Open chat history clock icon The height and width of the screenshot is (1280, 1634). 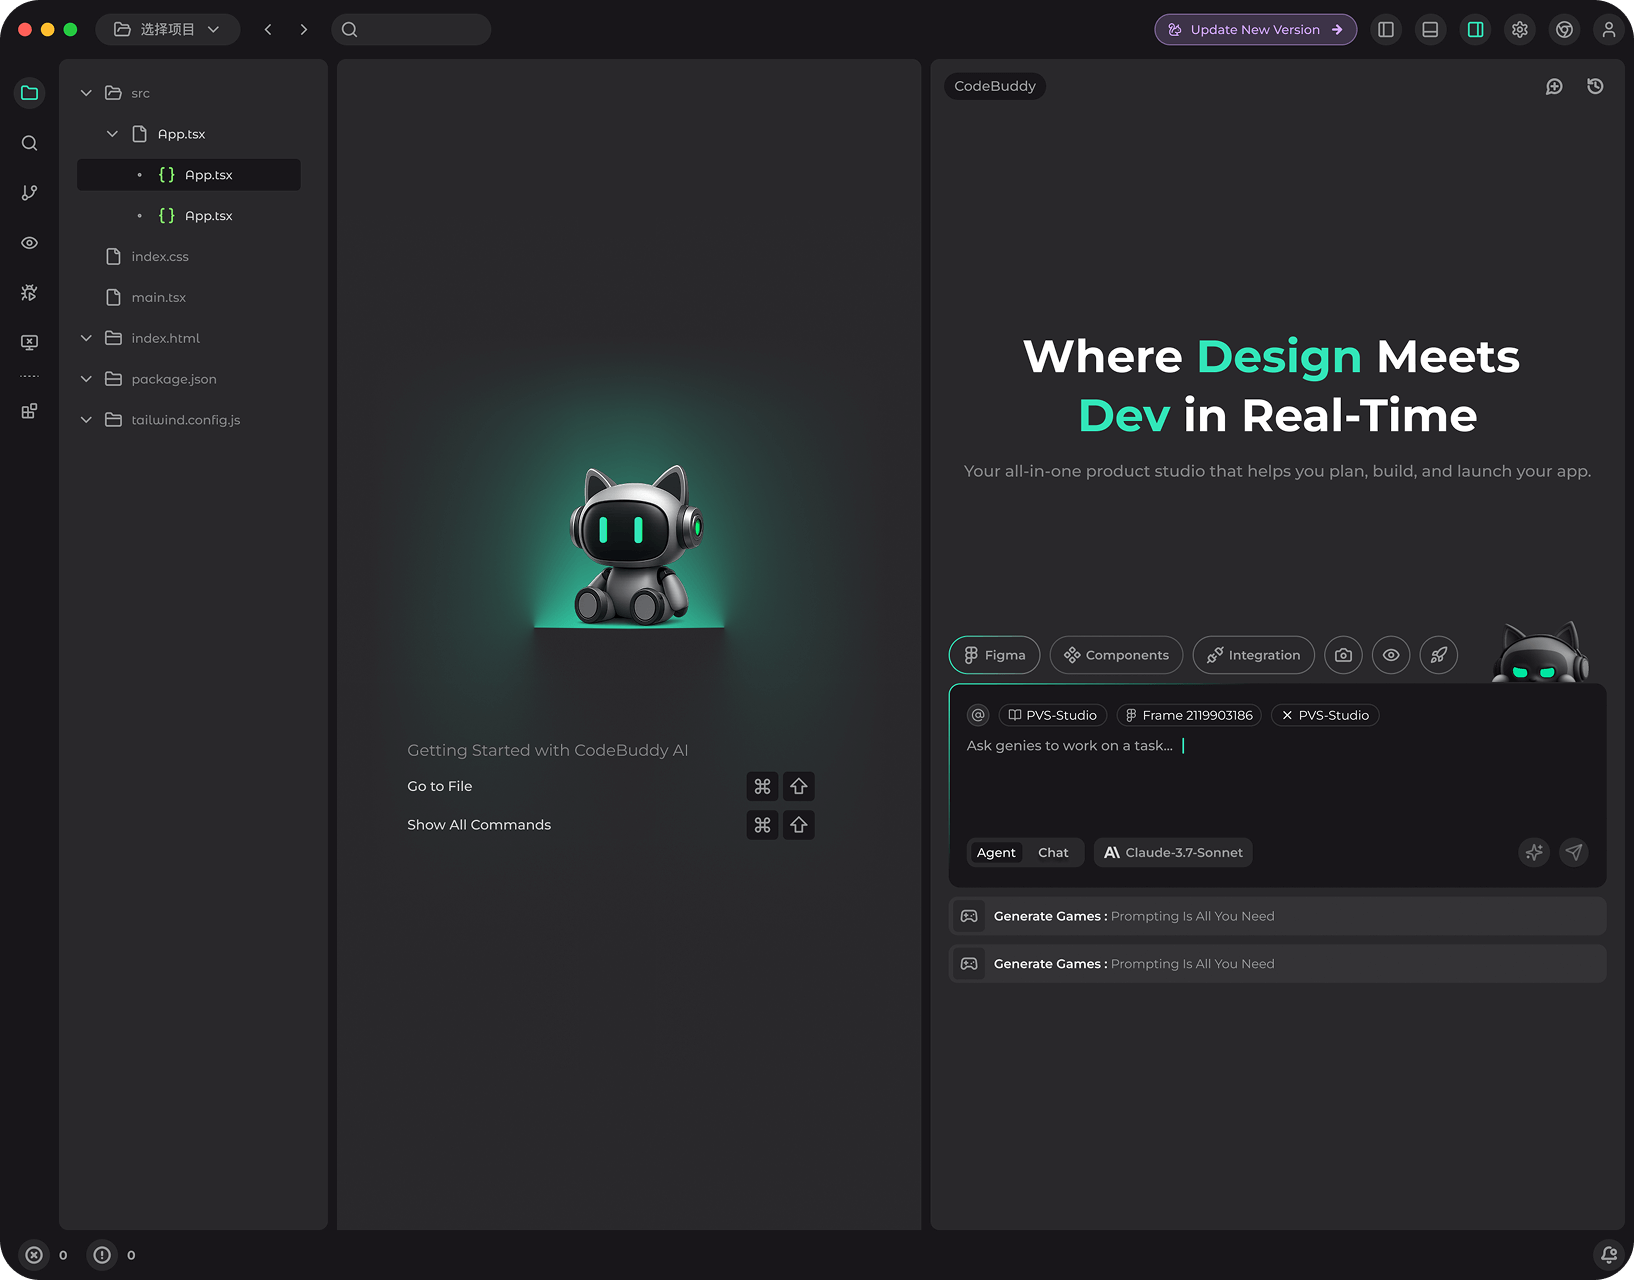pyautogui.click(x=1595, y=87)
